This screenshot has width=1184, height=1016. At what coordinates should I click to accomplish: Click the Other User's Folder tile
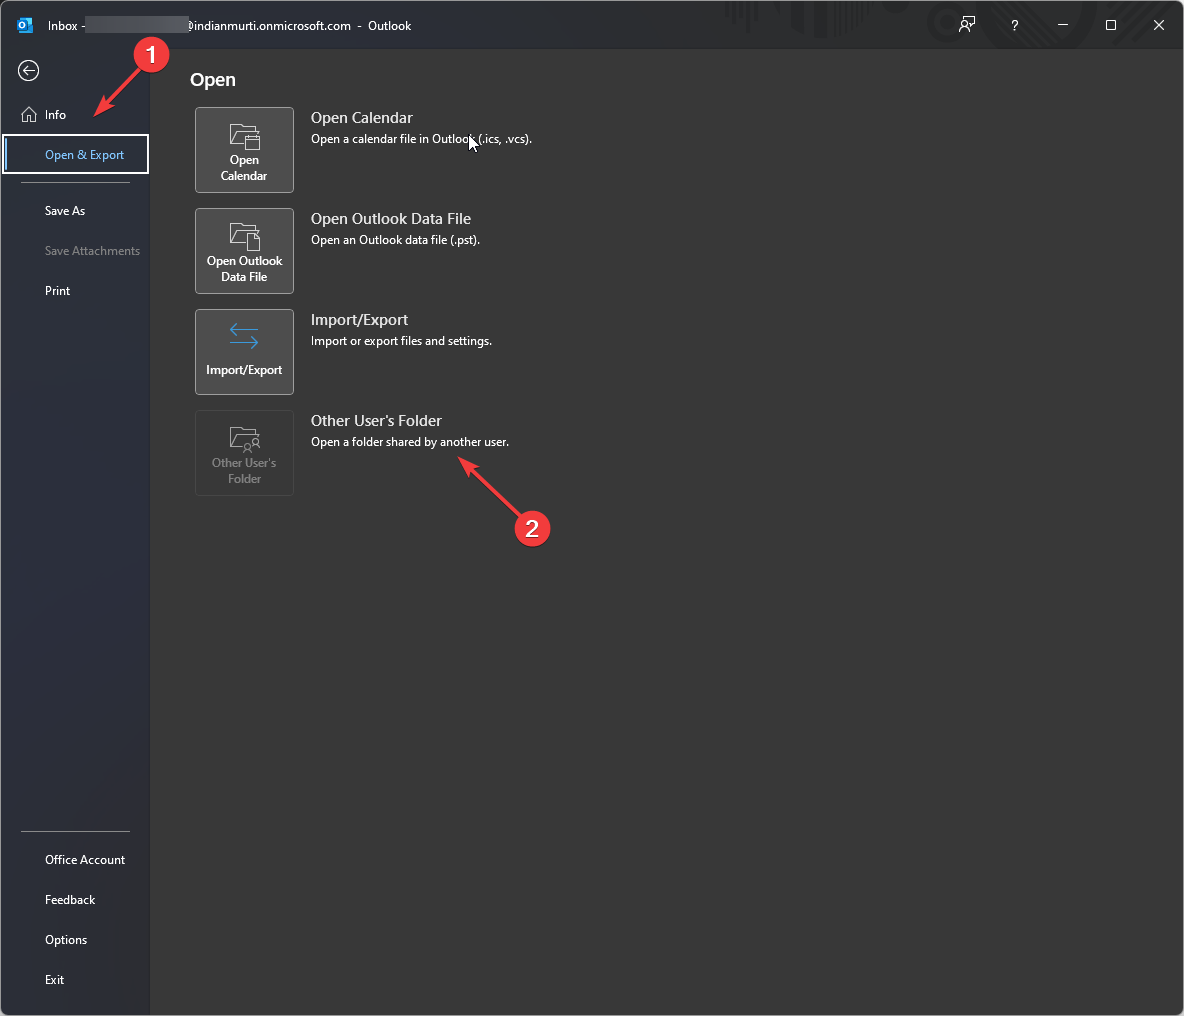[244, 453]
